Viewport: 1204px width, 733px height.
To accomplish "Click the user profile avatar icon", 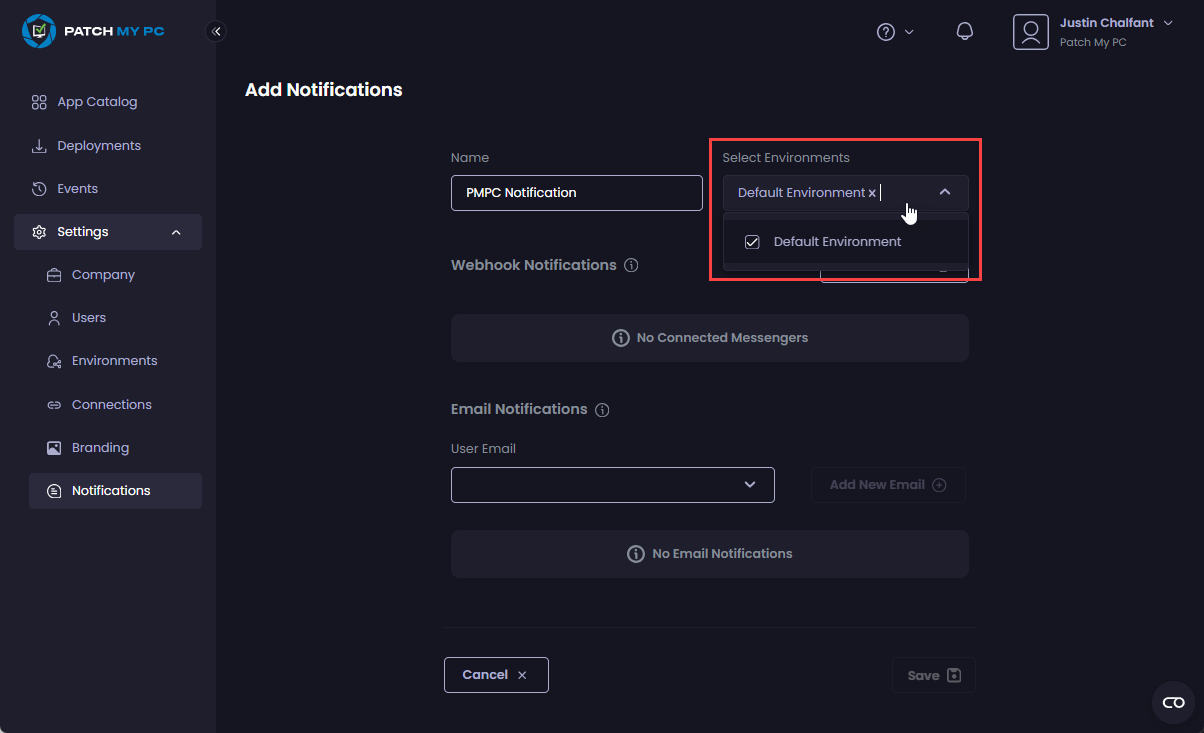I will tap(1030, 32).
